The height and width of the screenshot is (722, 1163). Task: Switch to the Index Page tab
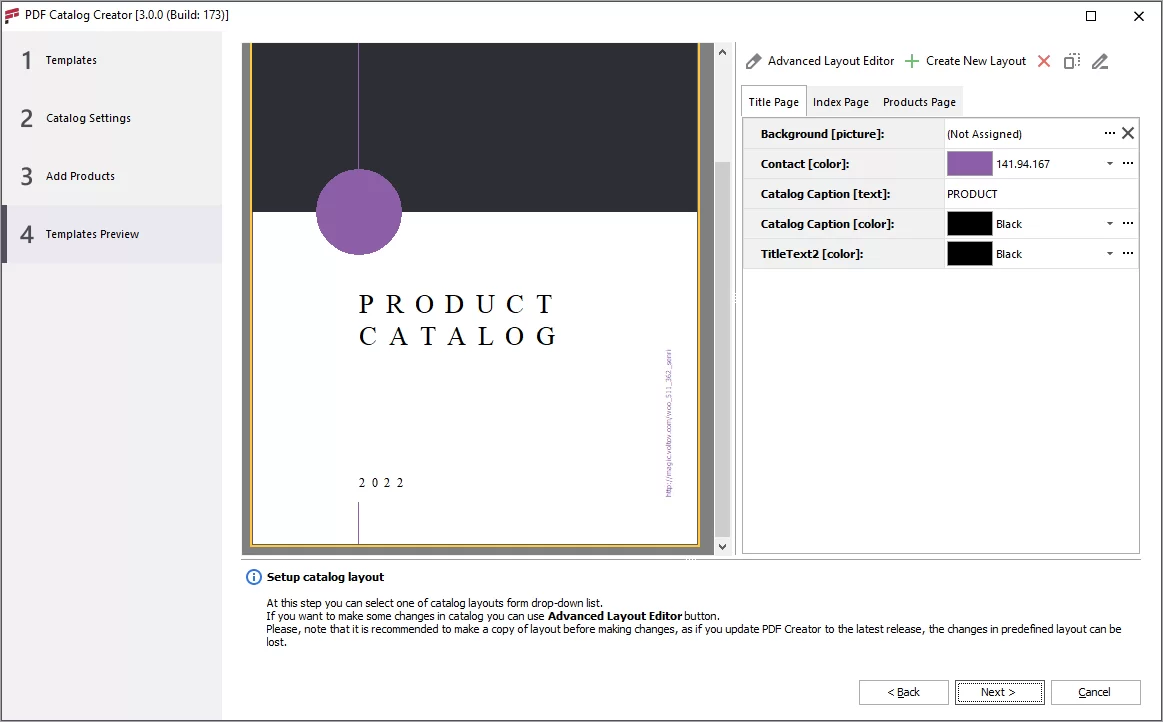[840, 101]
